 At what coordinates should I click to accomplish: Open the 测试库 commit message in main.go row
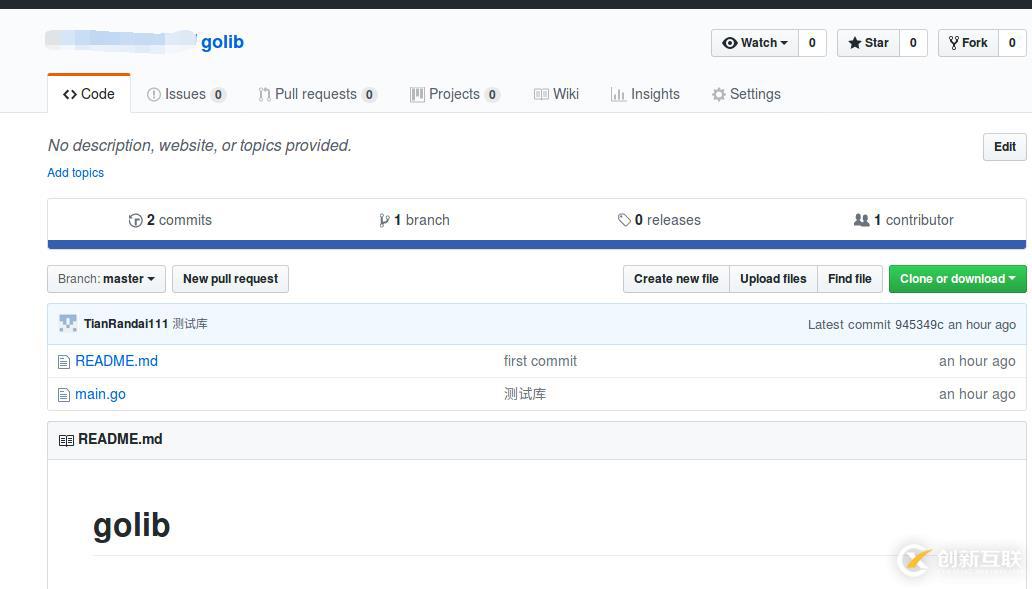tap(525, 394)
